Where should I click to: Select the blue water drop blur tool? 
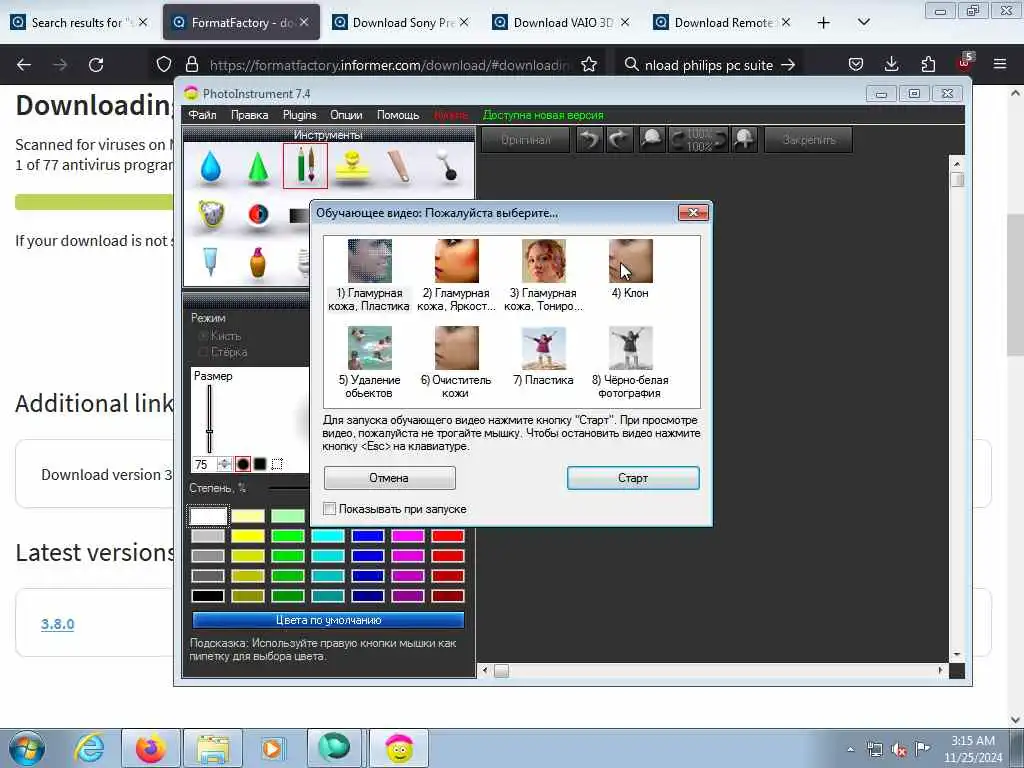(x=210, y=166)
